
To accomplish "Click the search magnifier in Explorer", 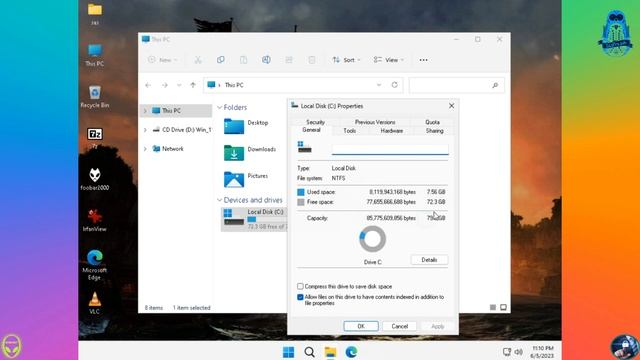I will (x=495, y=85).
